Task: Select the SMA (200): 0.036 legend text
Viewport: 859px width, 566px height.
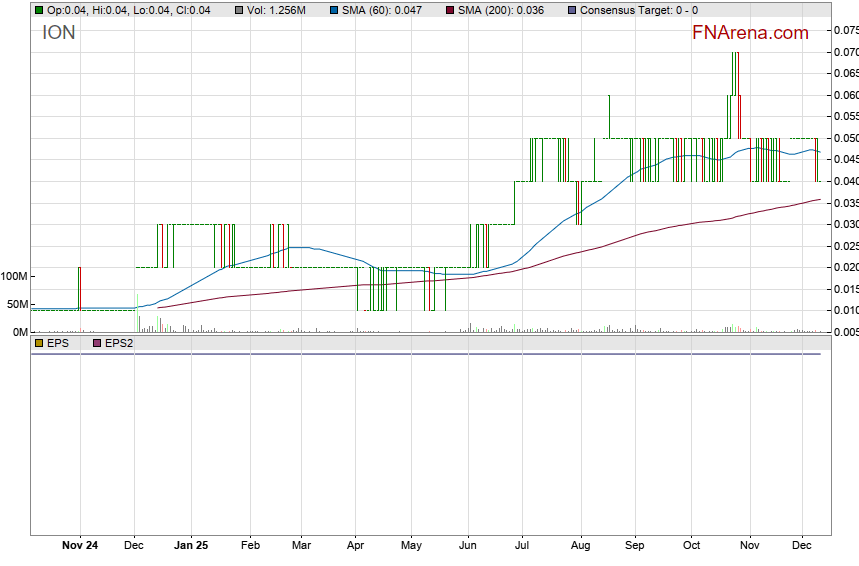Action: [500, 10]
